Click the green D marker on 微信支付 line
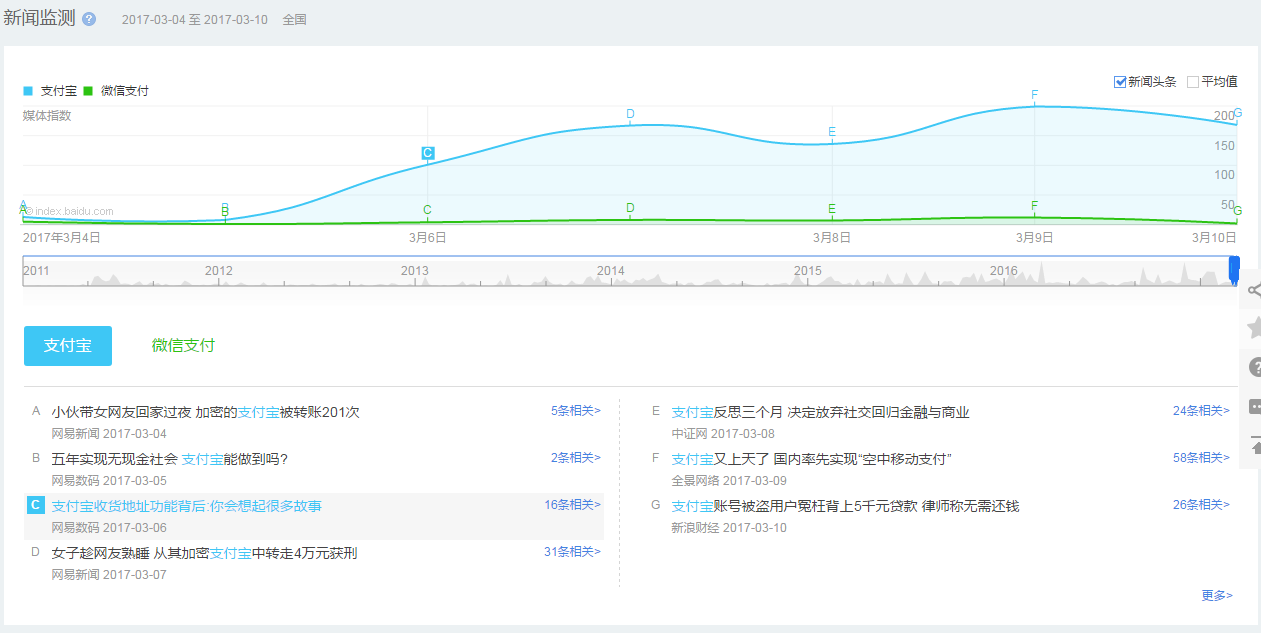 (630, 208)
